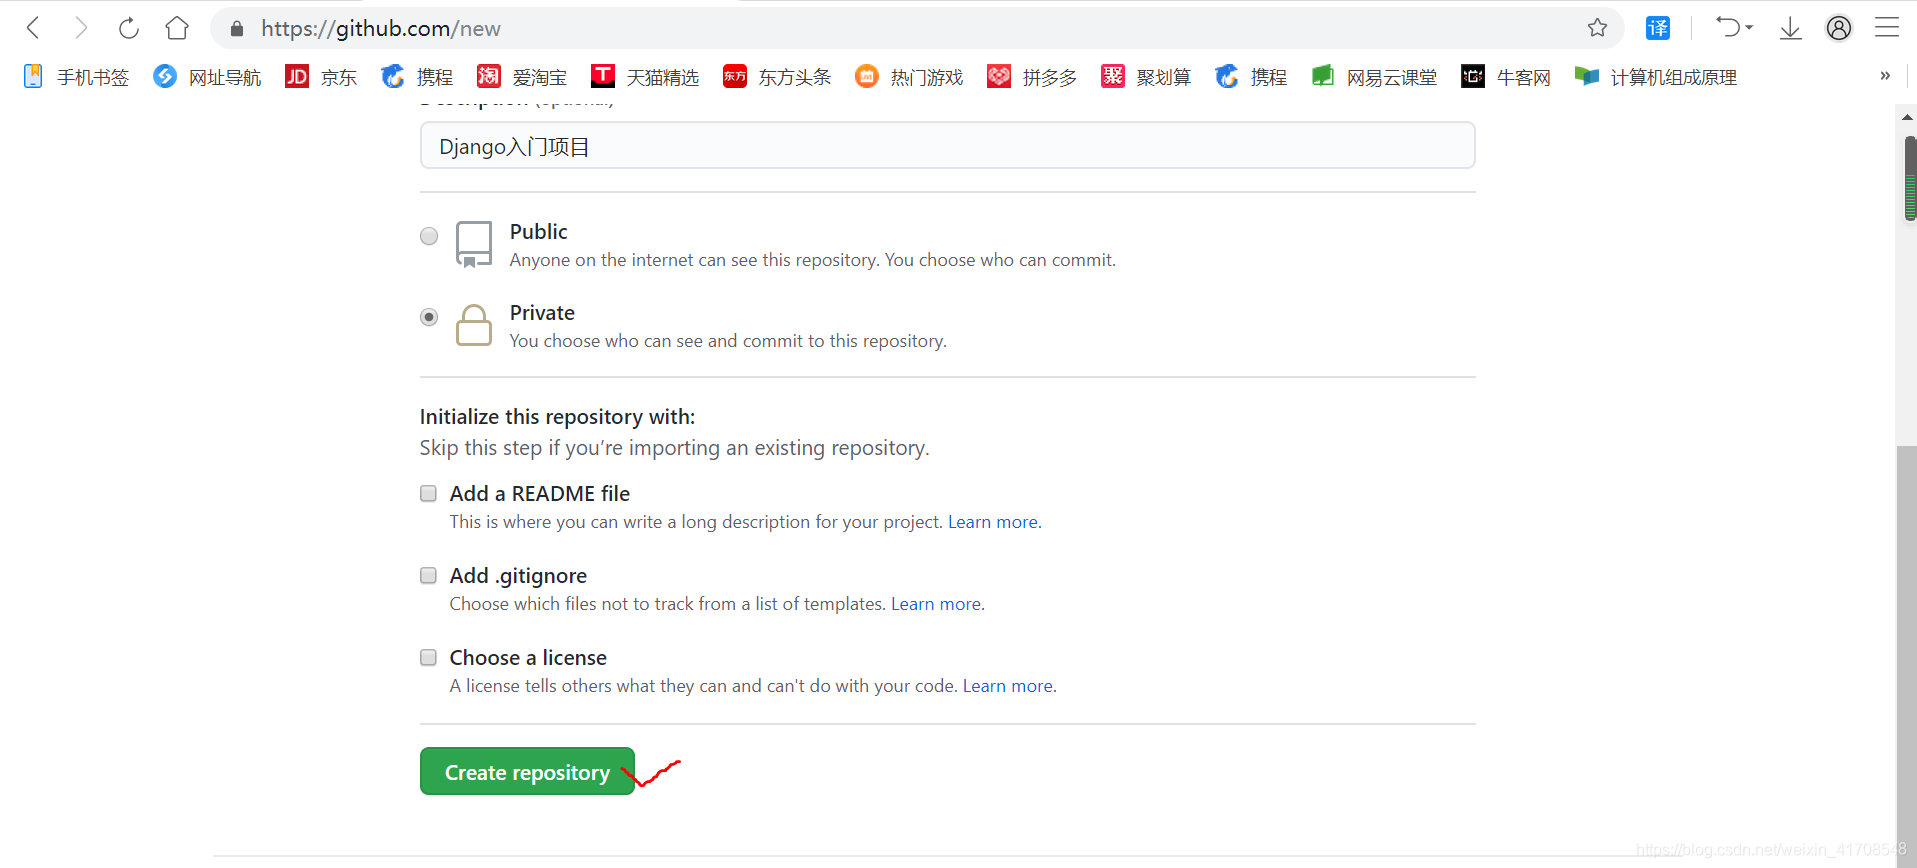Open Learn more link for .gitignore

click(936, 604)
